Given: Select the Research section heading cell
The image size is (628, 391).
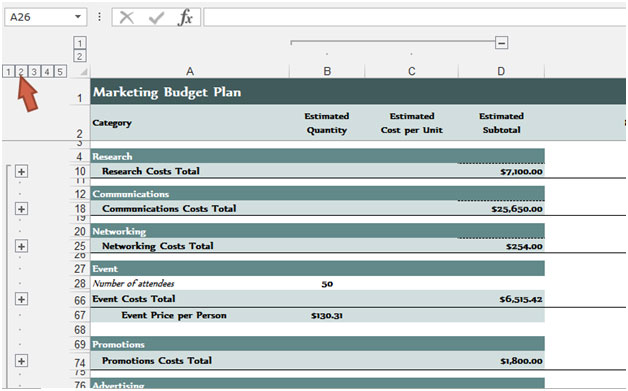Looking at the screenshot, I should (x=190, y=156).
